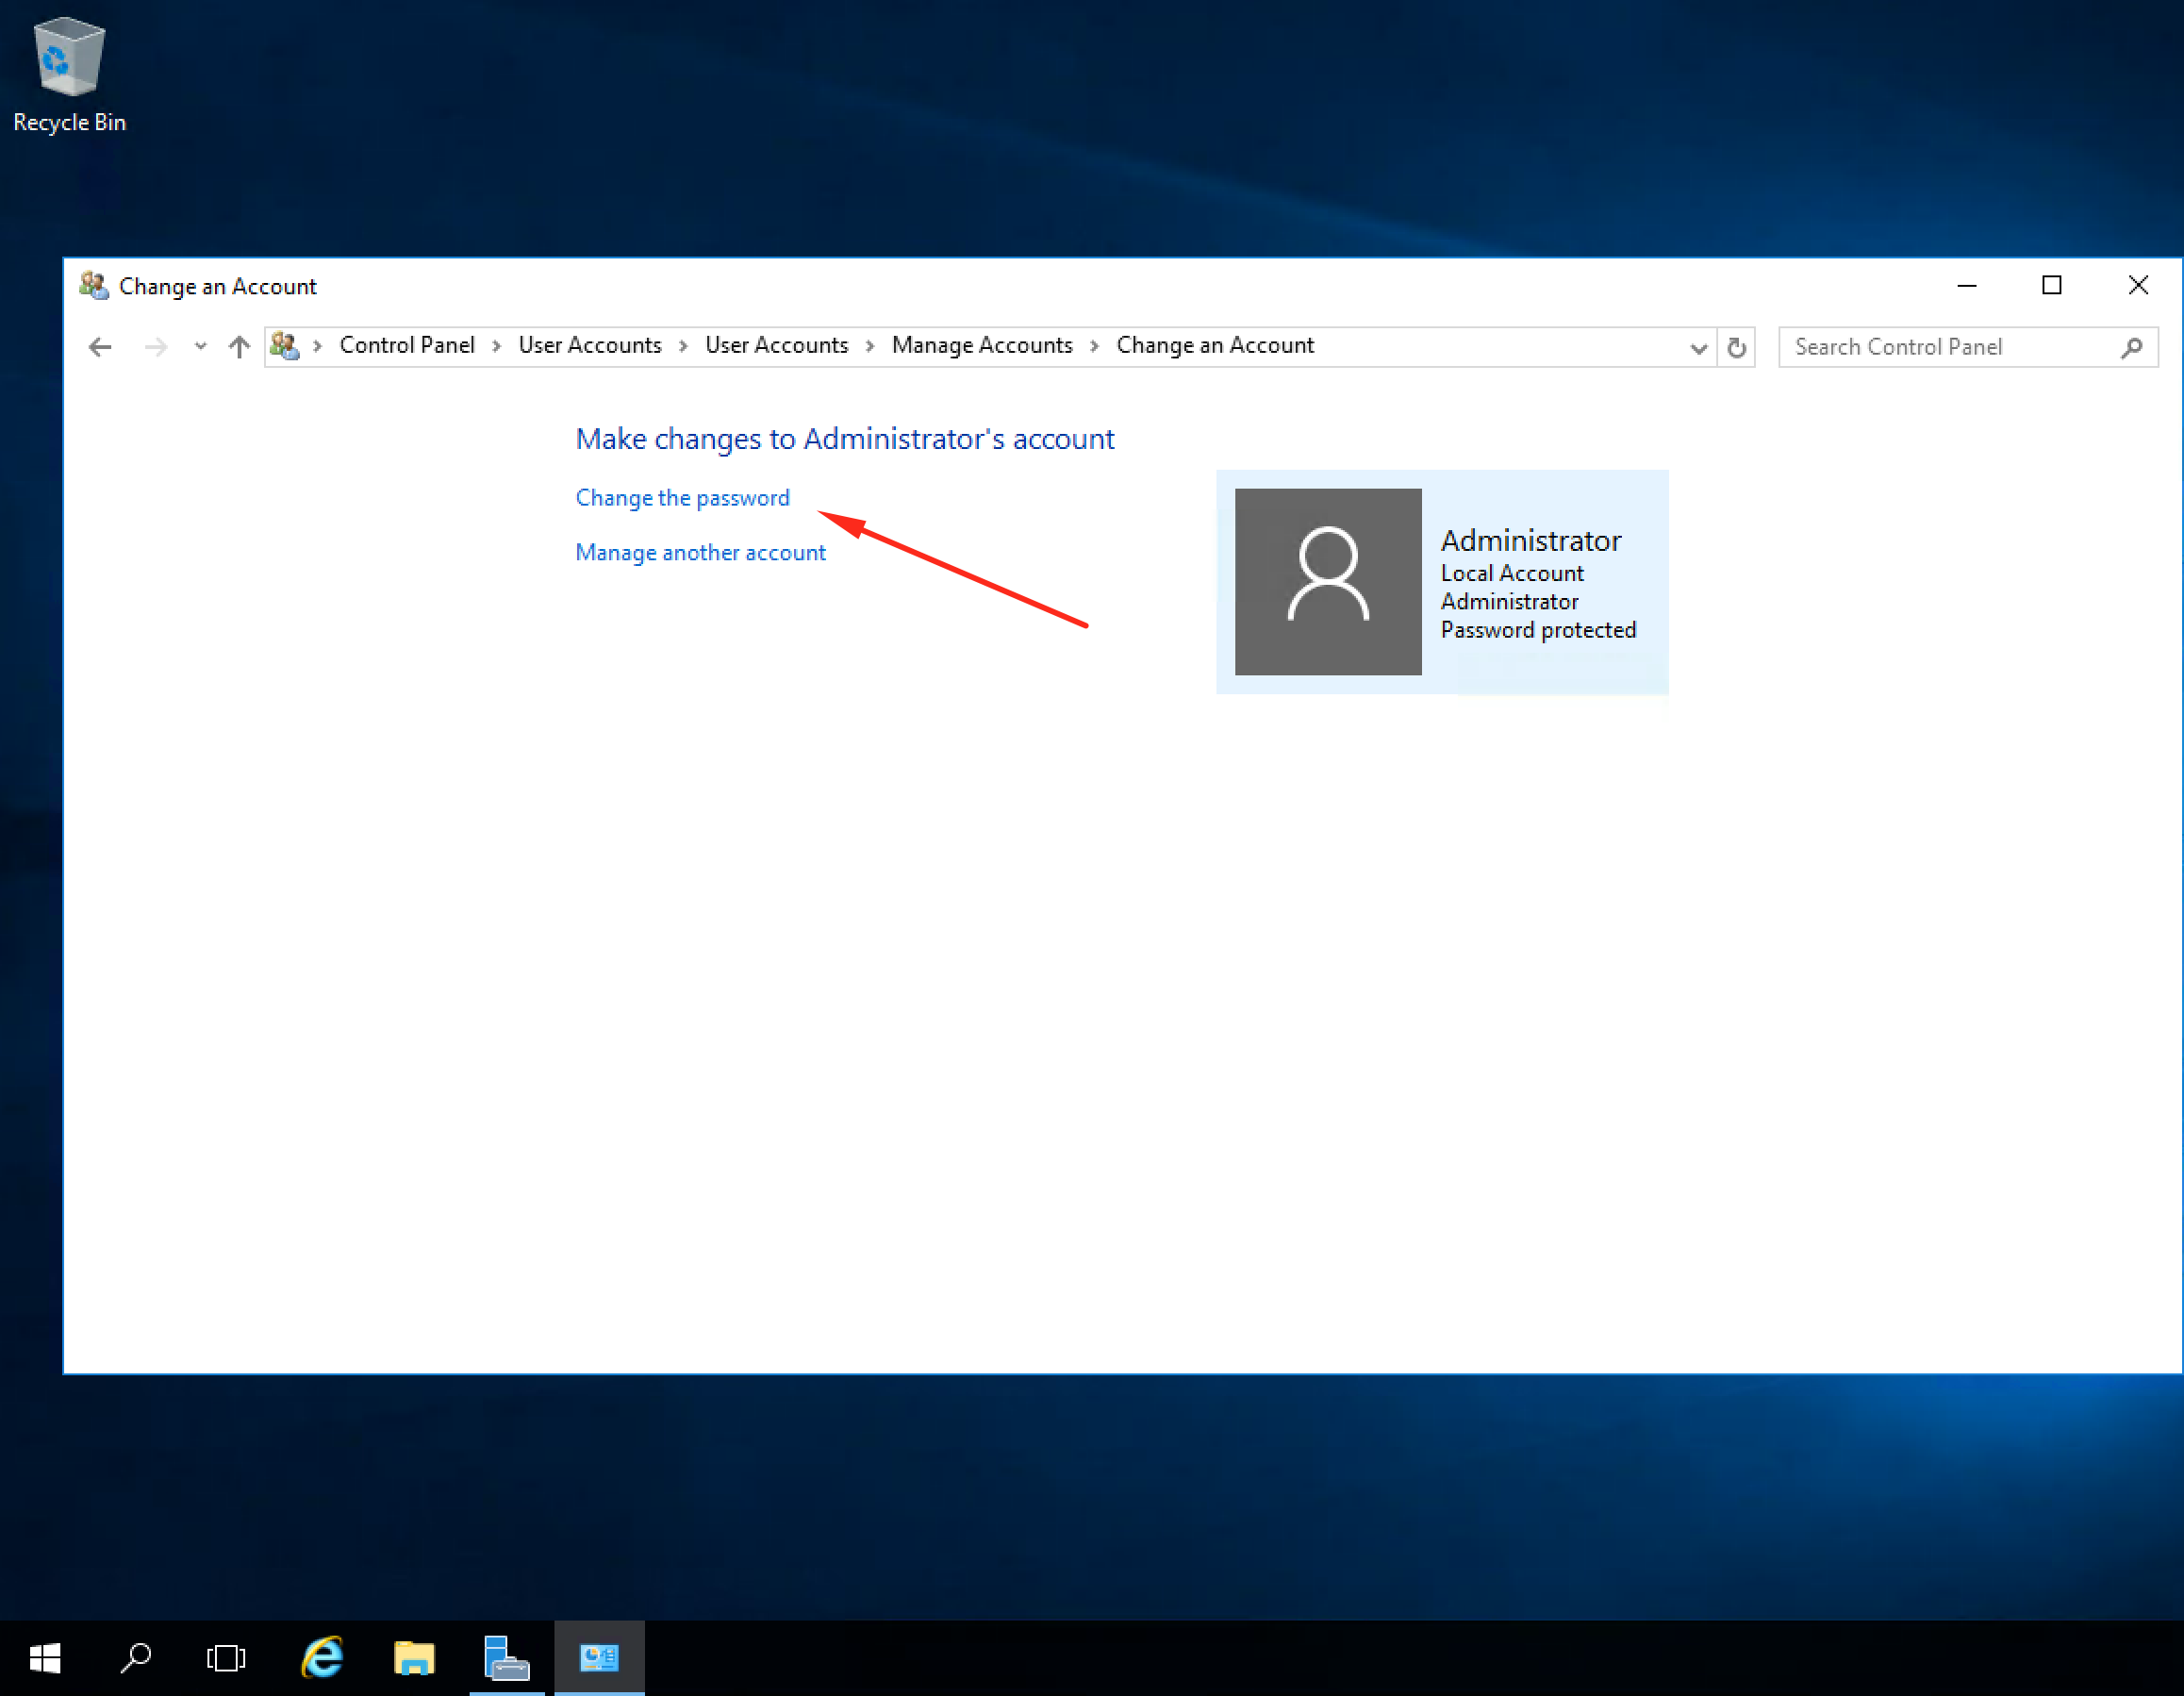2184x1696 pixels.
Task: Select the Administrator account tile
Action: [x=1441, y=581]
